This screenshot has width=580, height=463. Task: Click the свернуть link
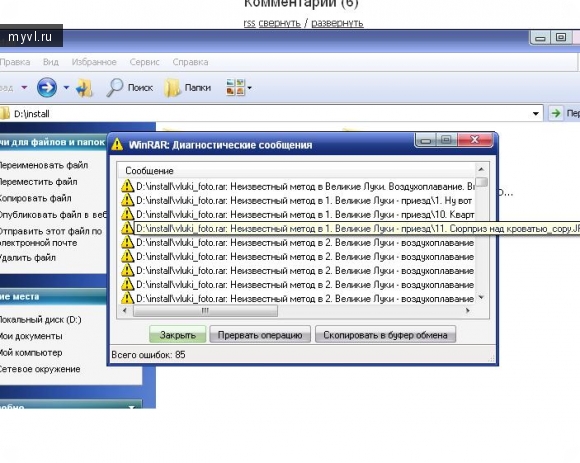pos(279,23)
